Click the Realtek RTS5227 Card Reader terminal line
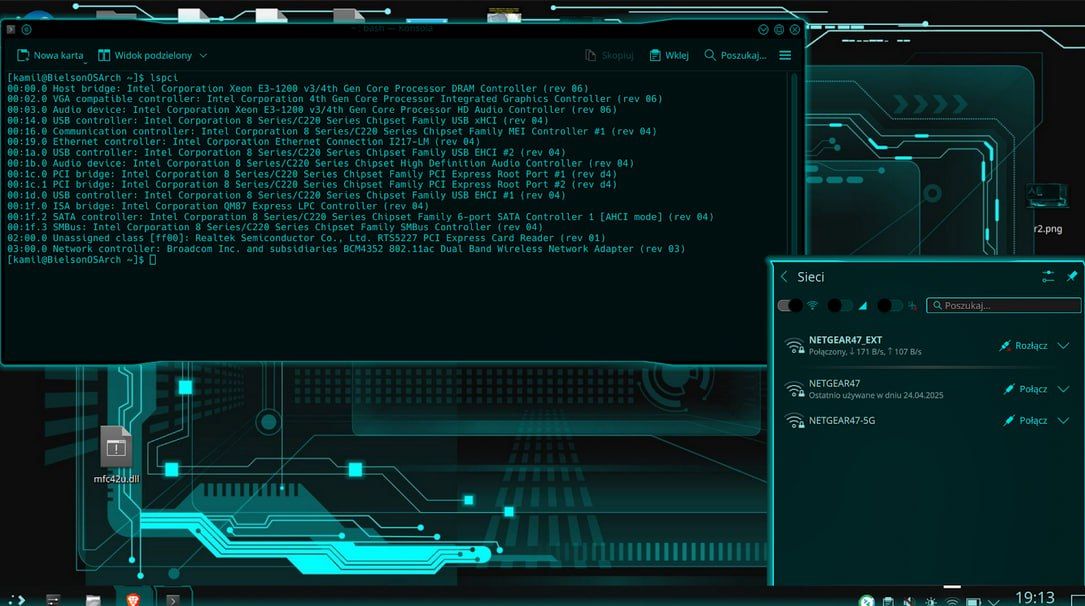 306,238
